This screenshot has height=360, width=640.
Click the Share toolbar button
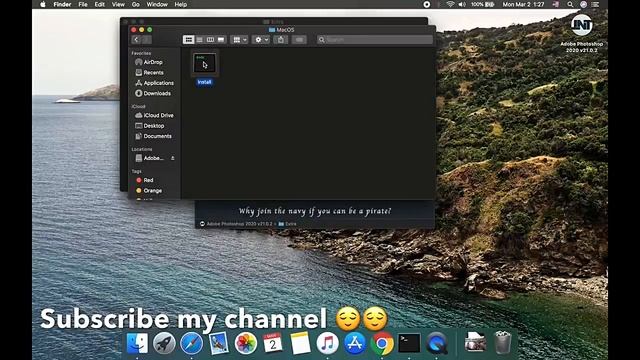click(x=281, y=40)
